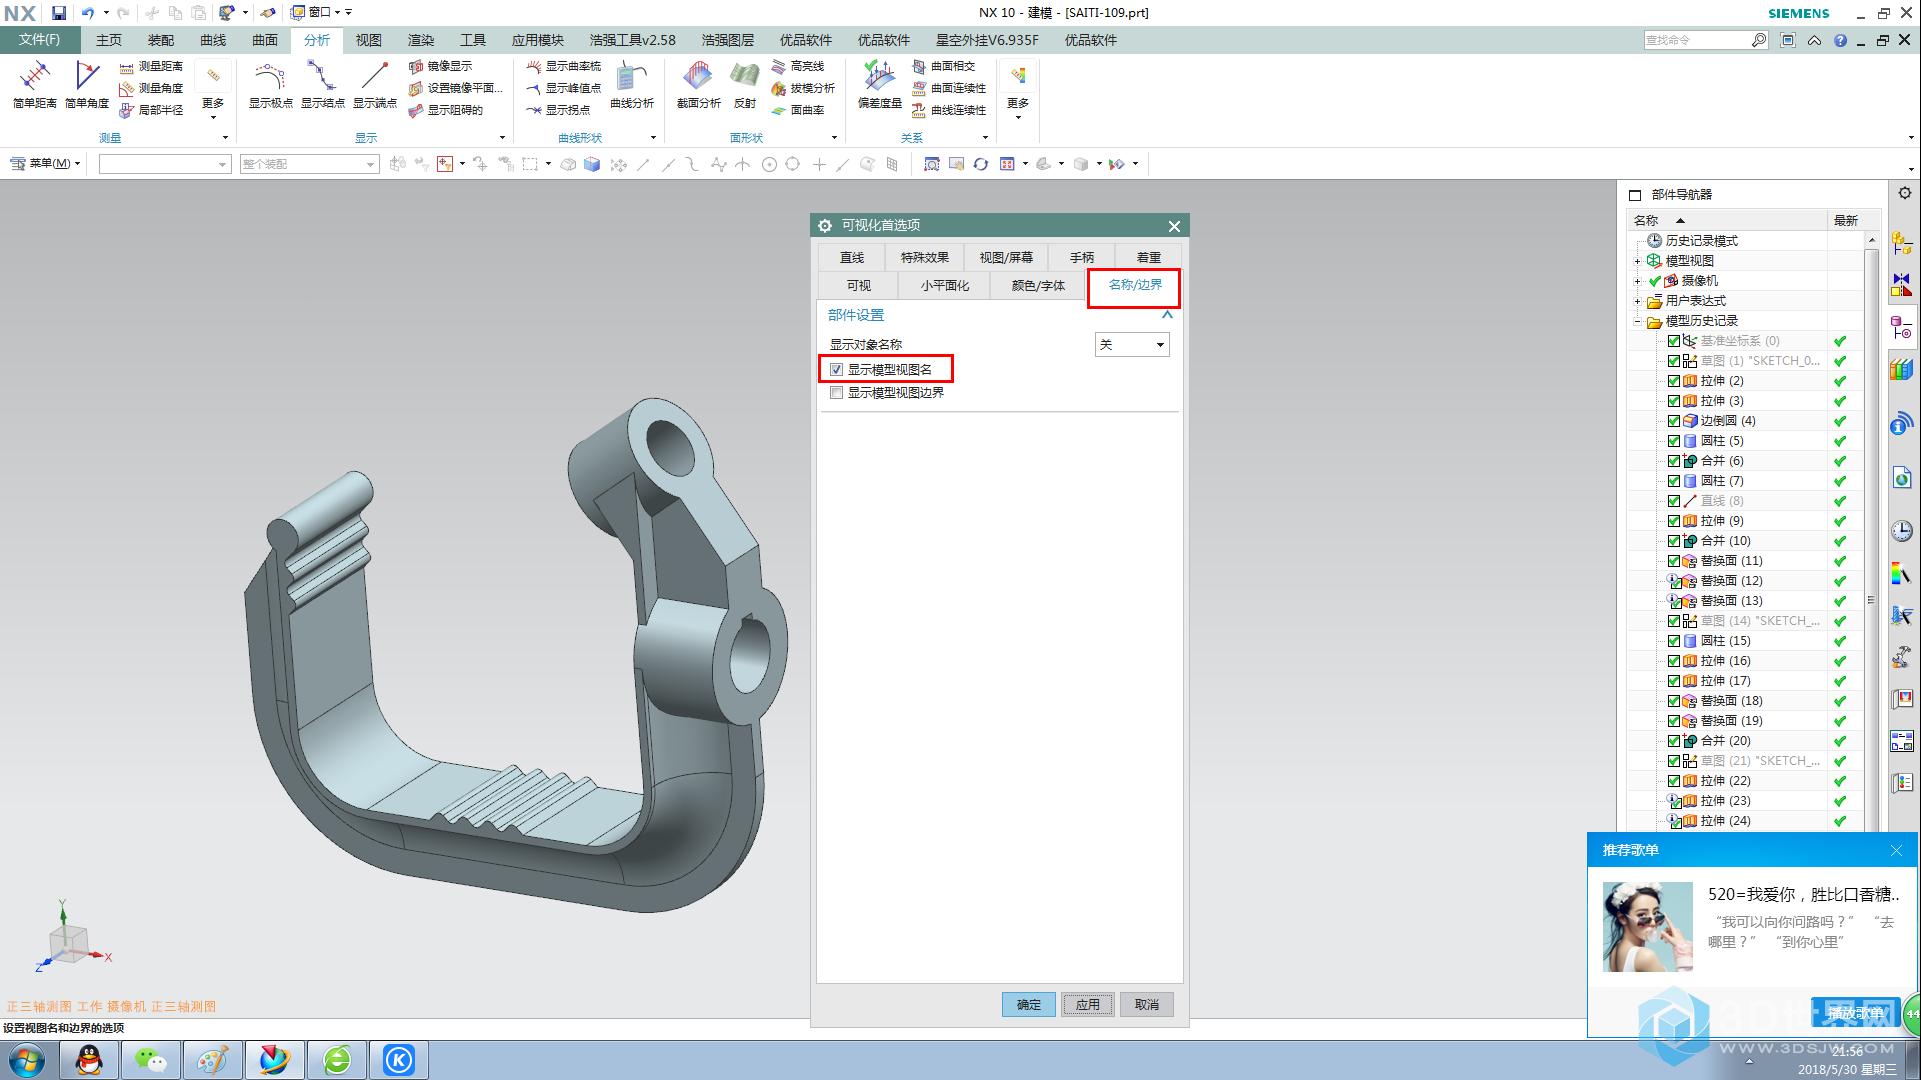1921x1080 pixels.
Task: Click the 曲面相交 tool
Action: click(943, 66)
